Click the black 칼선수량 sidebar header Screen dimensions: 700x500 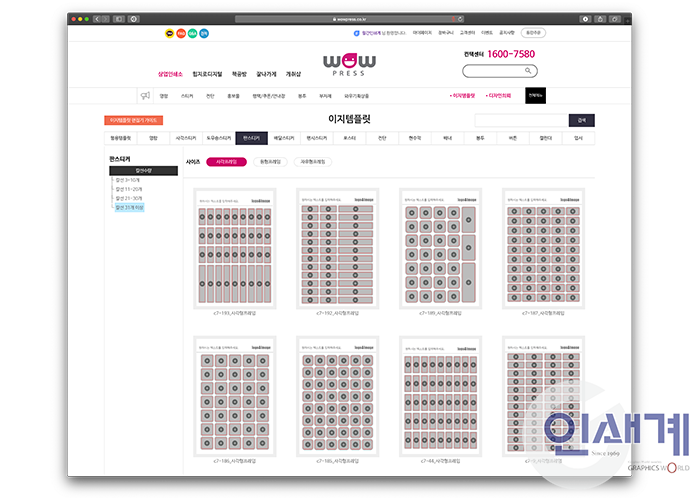click(x=143, y=171)
